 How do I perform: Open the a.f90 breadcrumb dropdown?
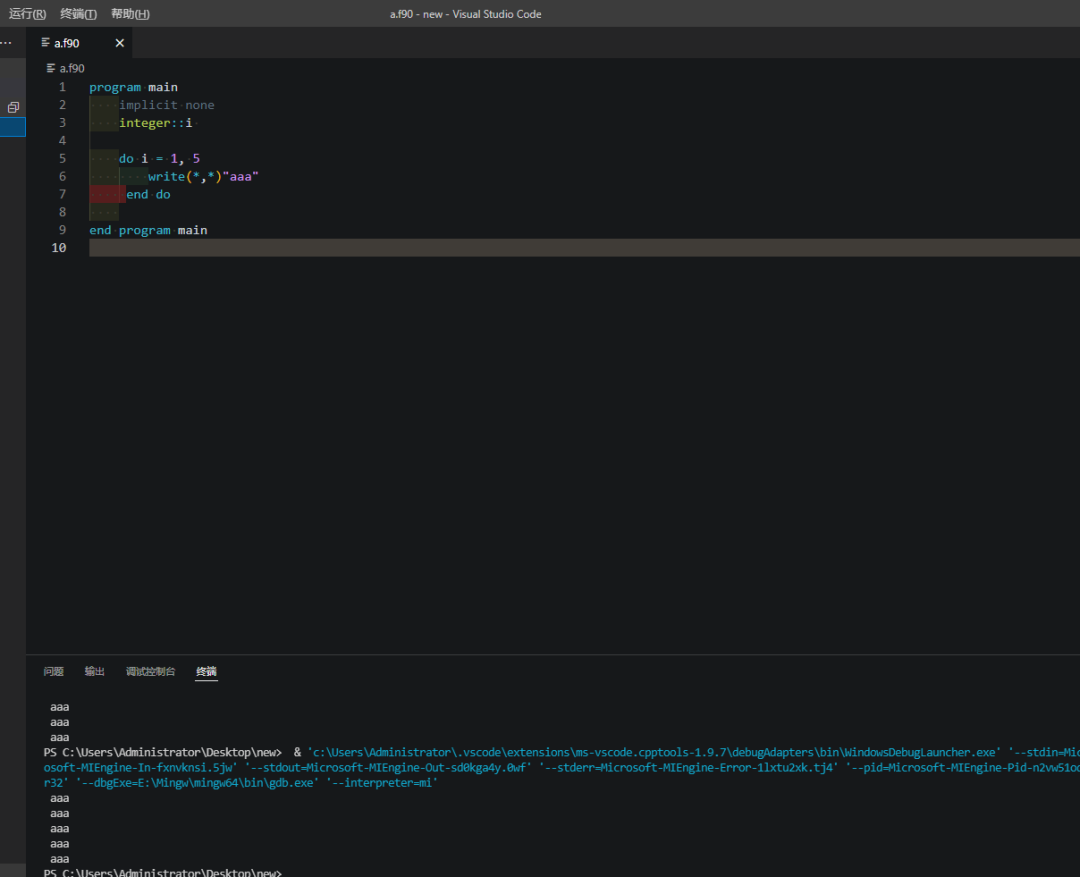click(x=71, y=67)
